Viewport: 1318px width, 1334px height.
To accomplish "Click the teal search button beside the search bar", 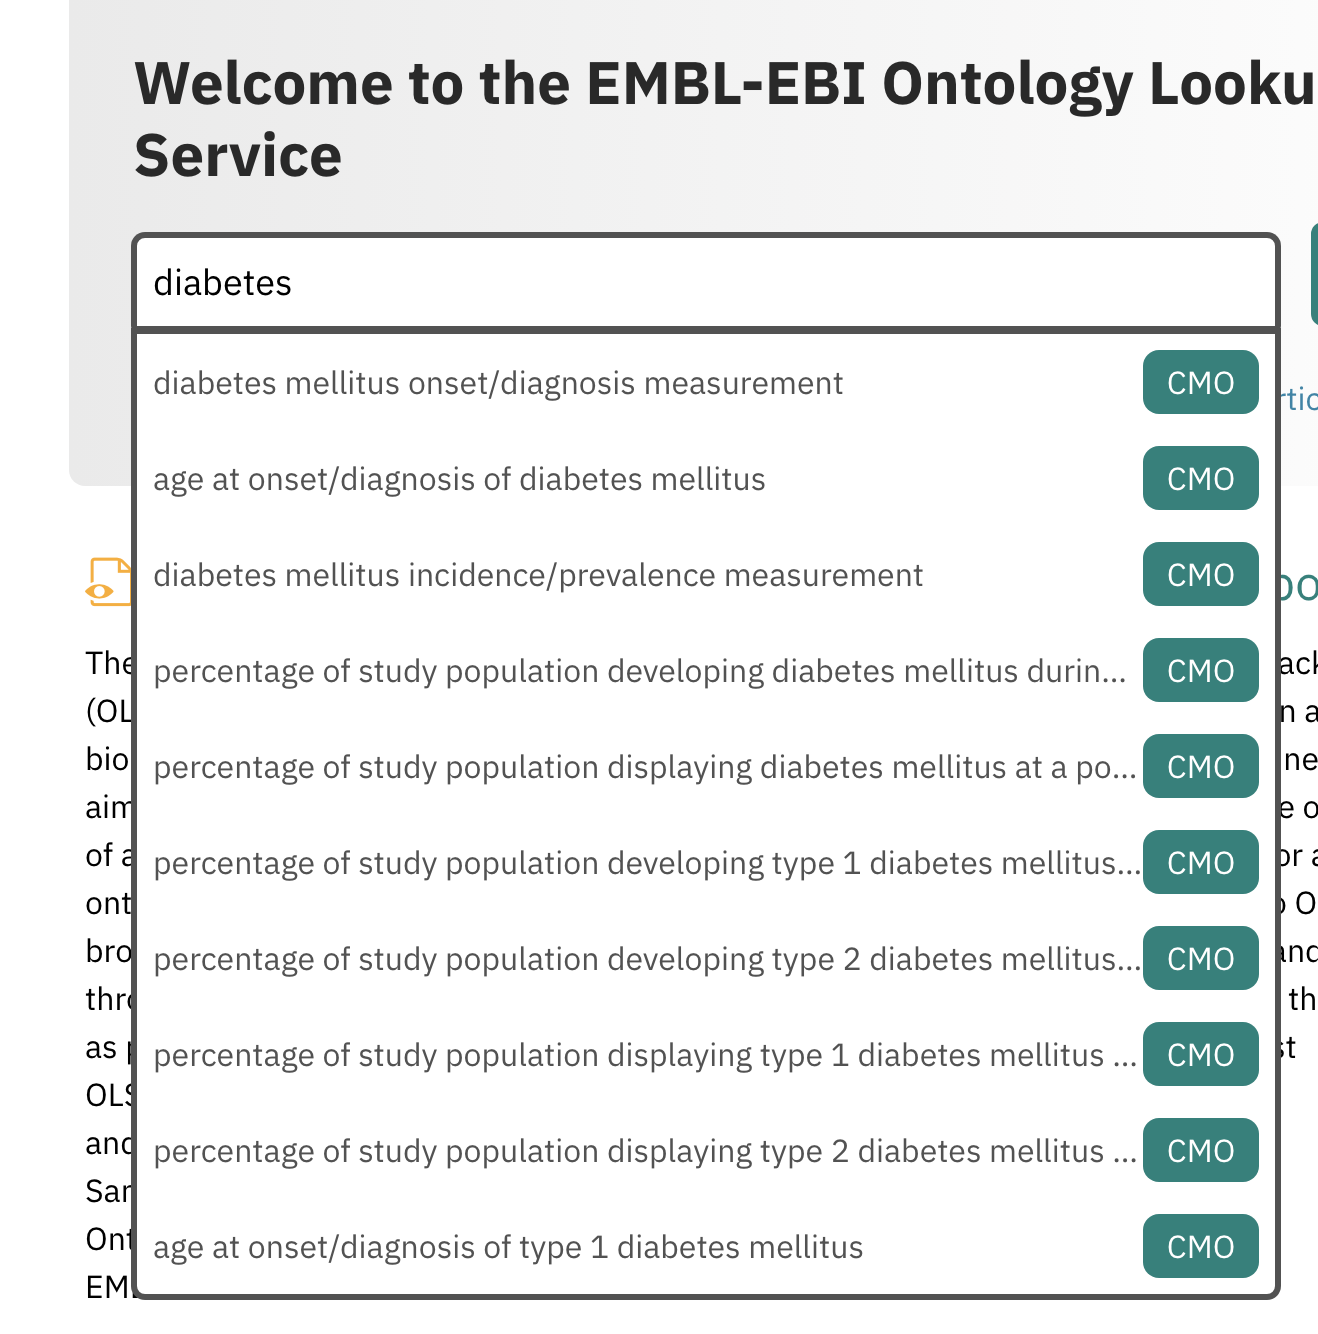I will 1315,283.
